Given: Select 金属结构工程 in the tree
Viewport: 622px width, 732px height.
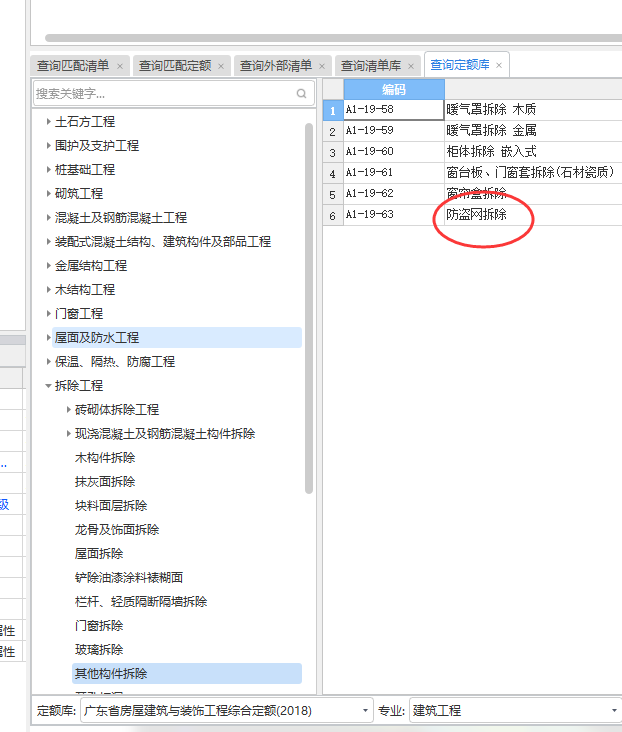Looking at the screenshot, I should tap(91, 266).
